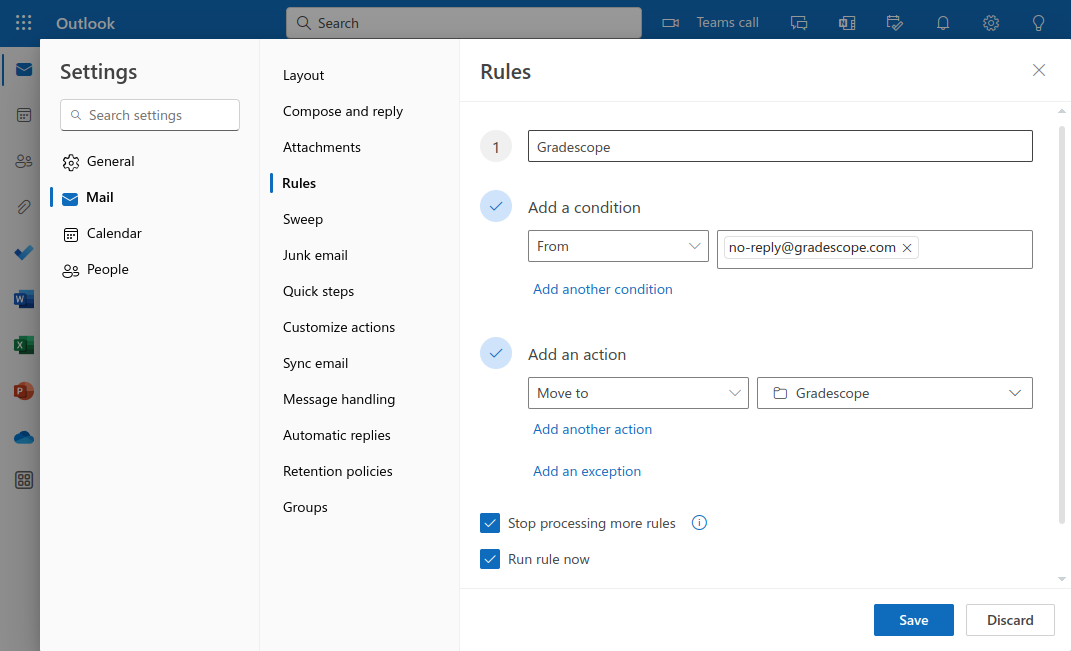Open the app launcher waffle icon
The image size is (1071, 651).
(24, 22)
